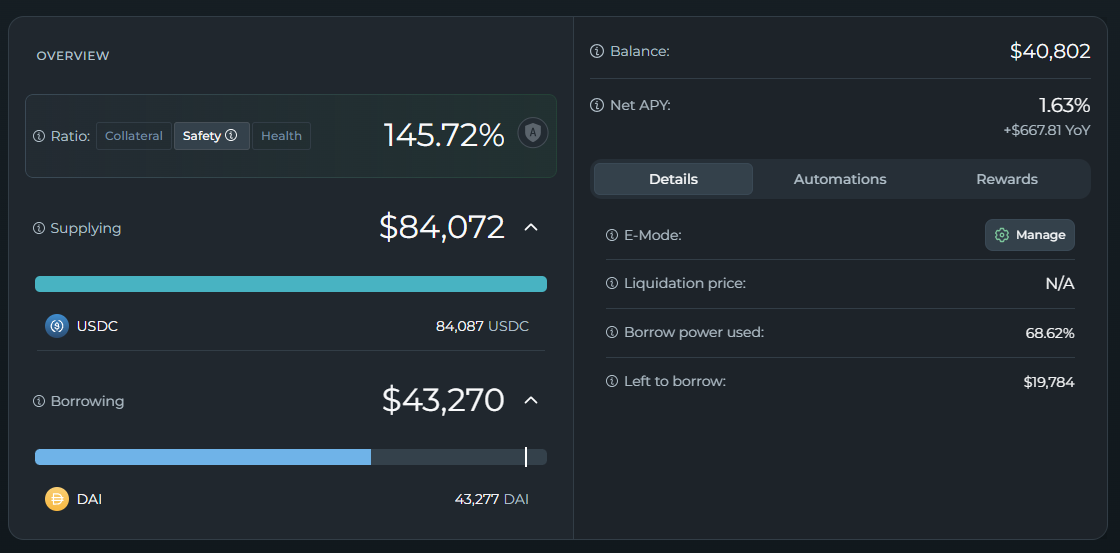Click the info icon next to Supplying
1120x553 pixels.
point(39,228)
